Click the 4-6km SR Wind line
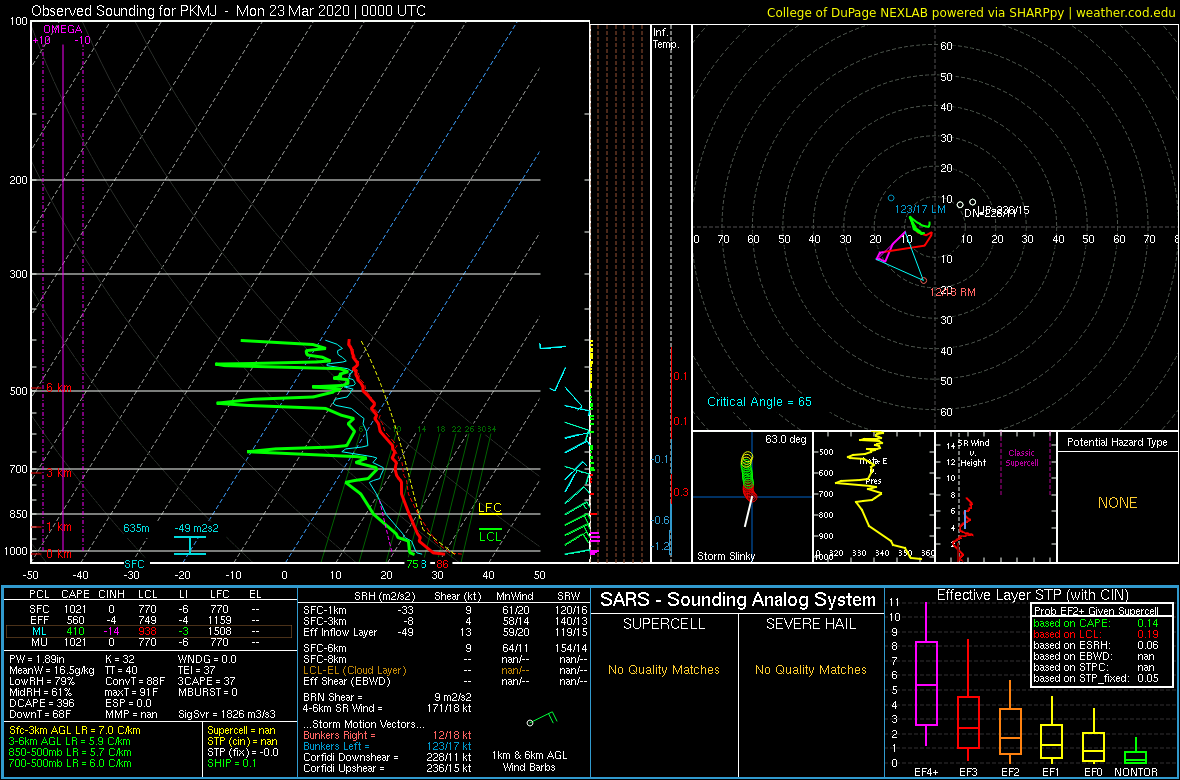Screen dimensions: 1180x780 (388, 708)
